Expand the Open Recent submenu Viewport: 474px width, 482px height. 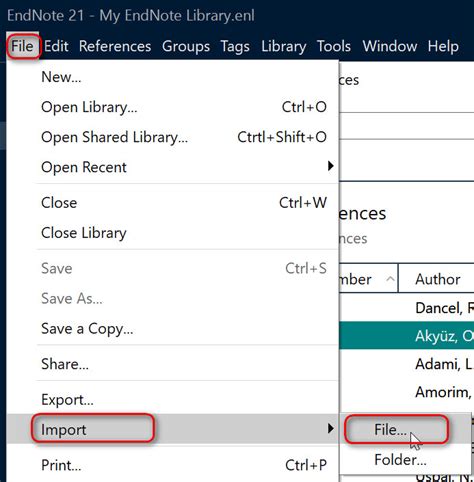pos(173,167)
